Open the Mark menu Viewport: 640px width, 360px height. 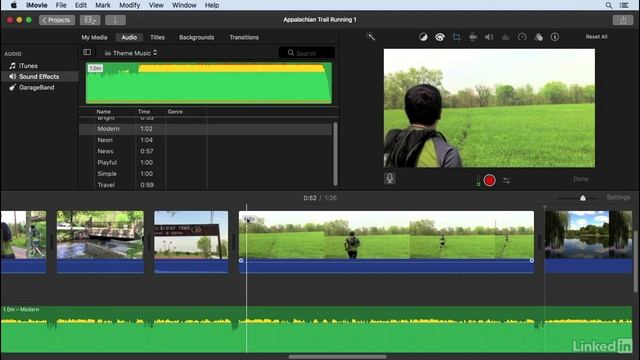103,5
